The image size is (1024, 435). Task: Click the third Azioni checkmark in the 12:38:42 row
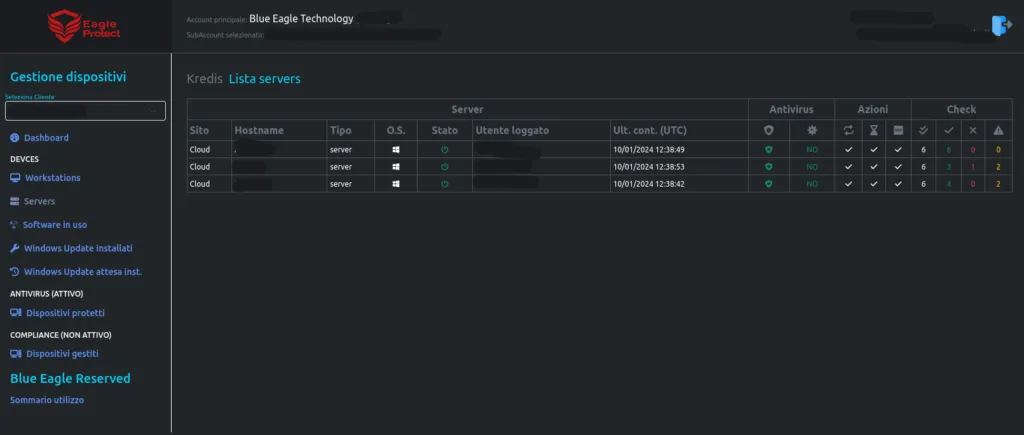click(x=899, y=184)
